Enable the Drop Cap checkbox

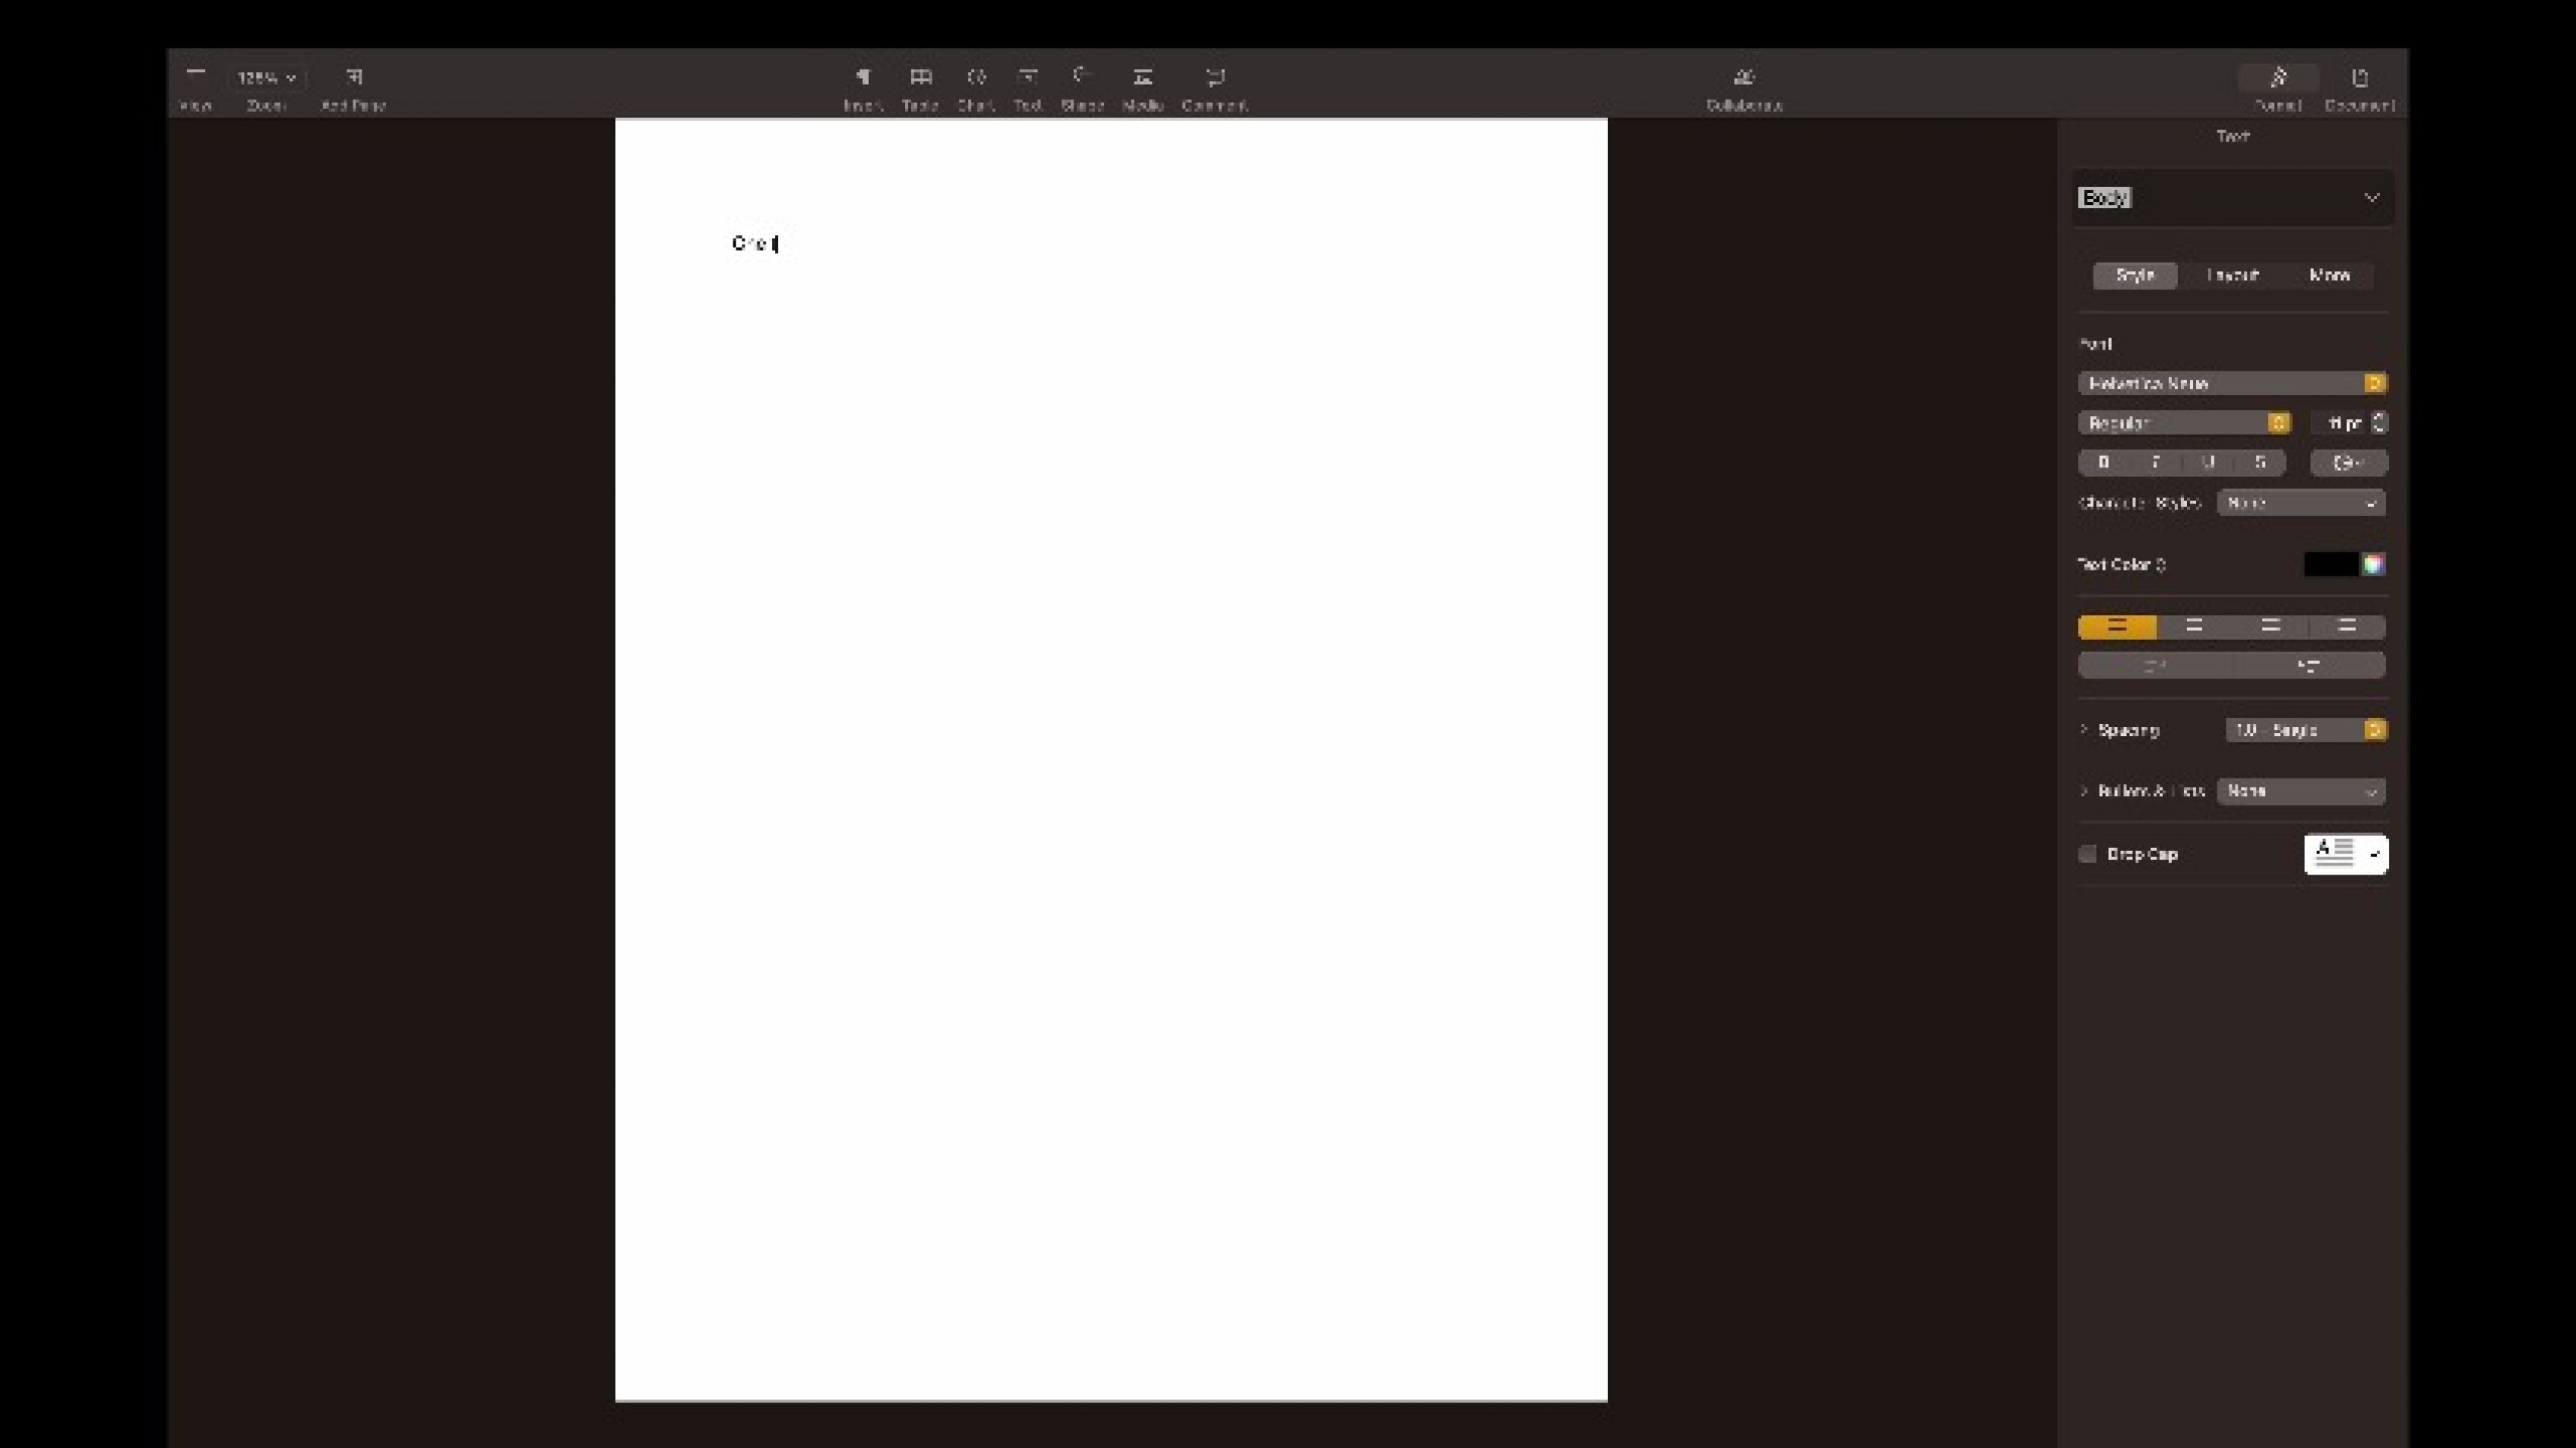click(2087, 854)
